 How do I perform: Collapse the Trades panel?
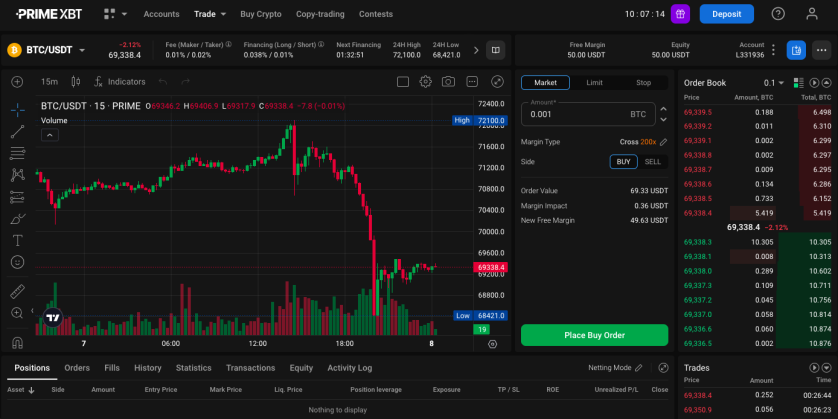click(826, 368)
